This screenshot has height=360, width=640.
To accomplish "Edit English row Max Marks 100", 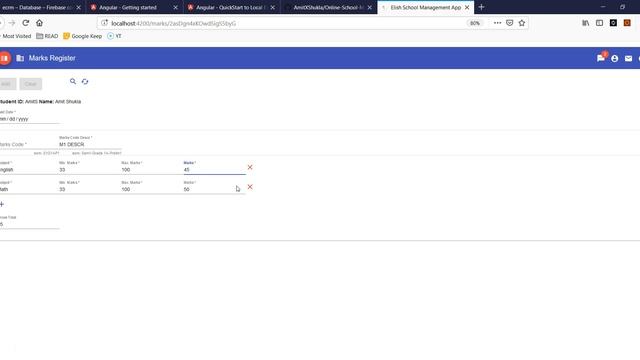I will 152,169.
